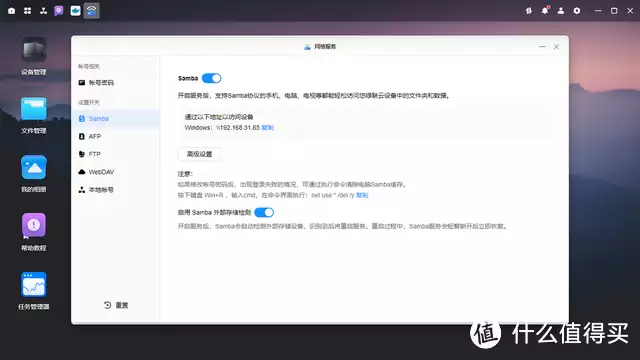
Task: Click the network topology icon in top bar
Action: pos(43,11)
